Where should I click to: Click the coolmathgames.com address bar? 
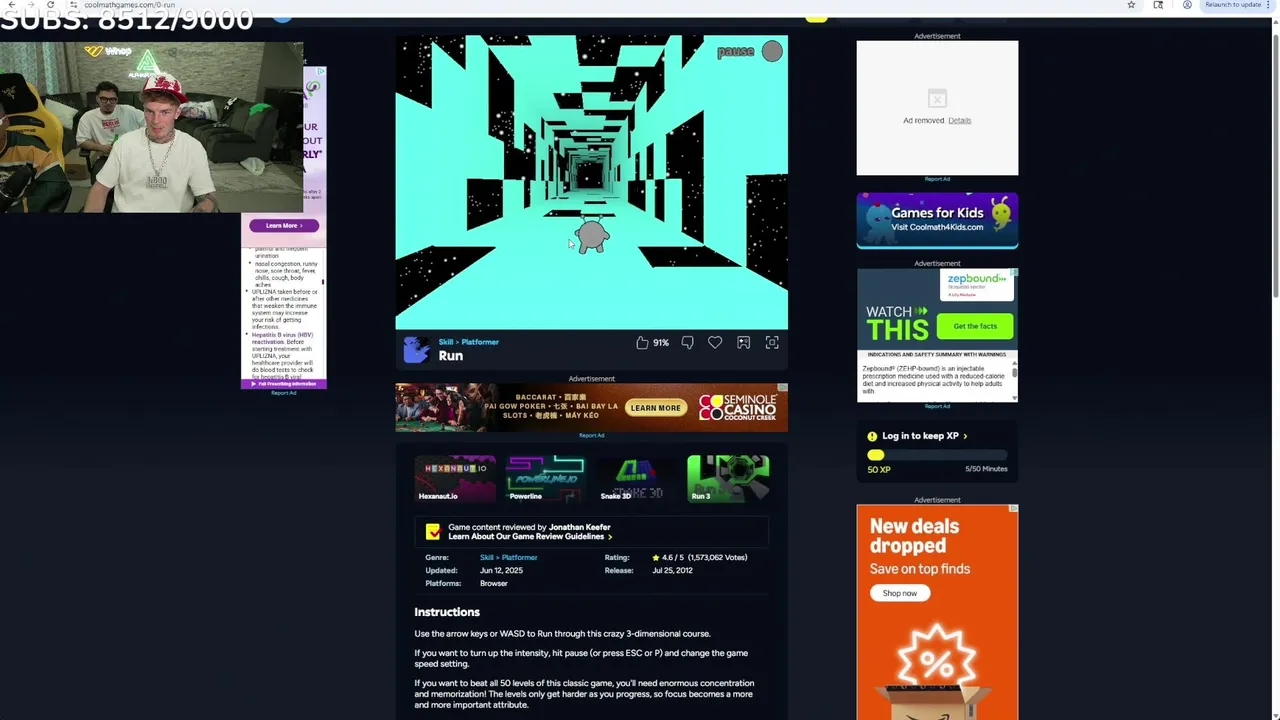pos(600,5)
